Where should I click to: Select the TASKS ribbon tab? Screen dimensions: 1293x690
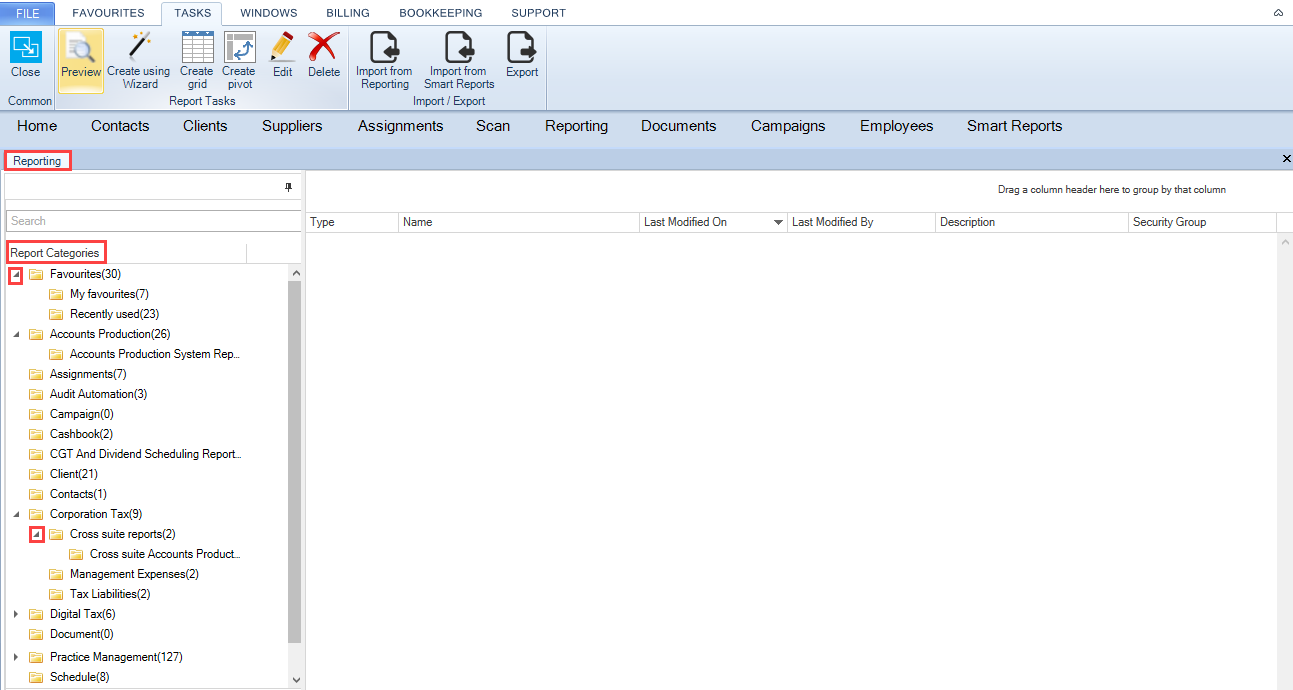pyautogui.click(x=192, y=13)
